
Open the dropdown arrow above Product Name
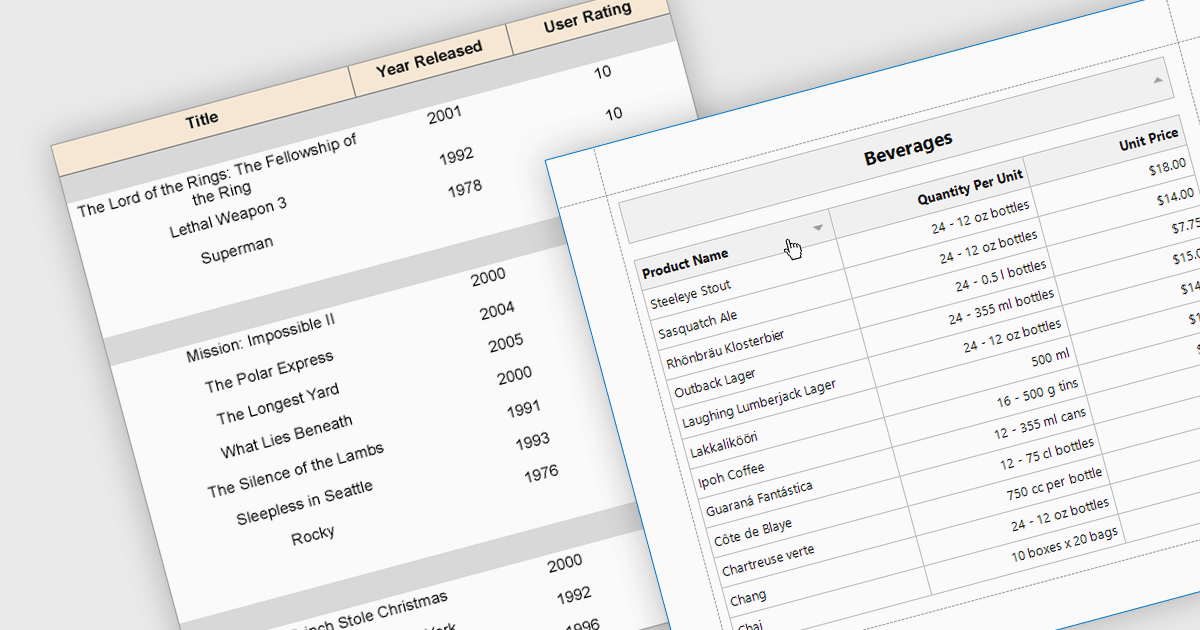coord(817,228)
